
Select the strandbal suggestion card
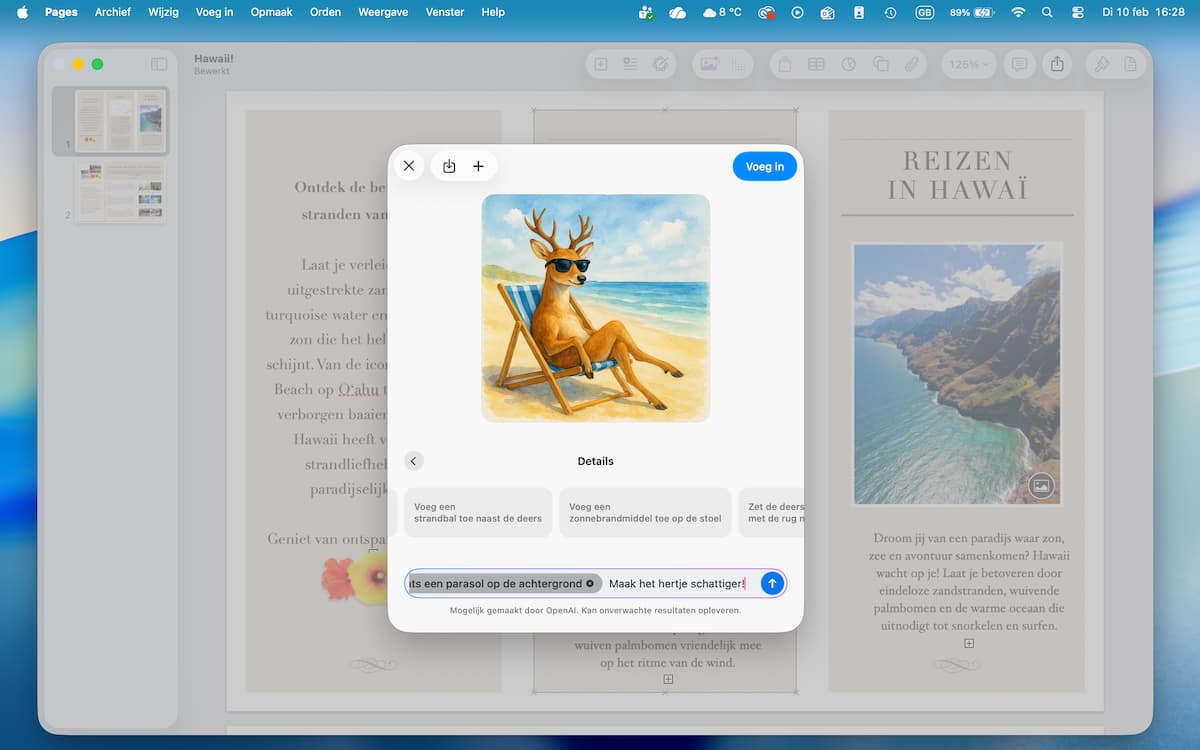[x=478, y=513]
